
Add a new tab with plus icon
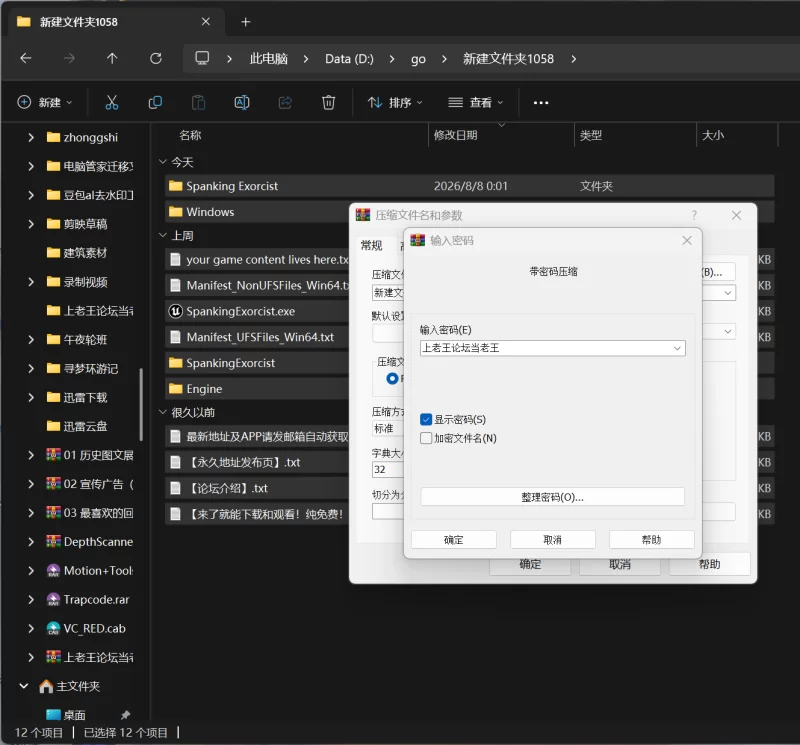point(245,22)
